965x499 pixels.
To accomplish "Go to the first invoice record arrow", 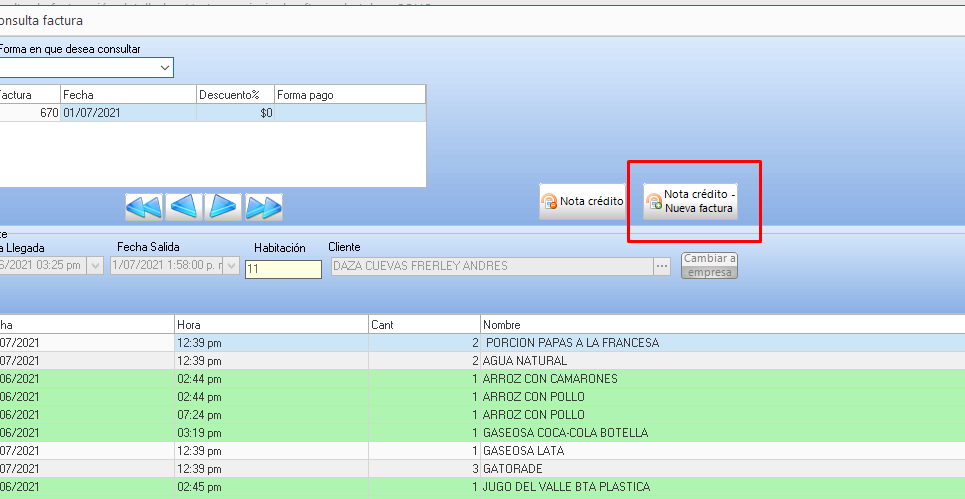I will [x=144, y=207].
